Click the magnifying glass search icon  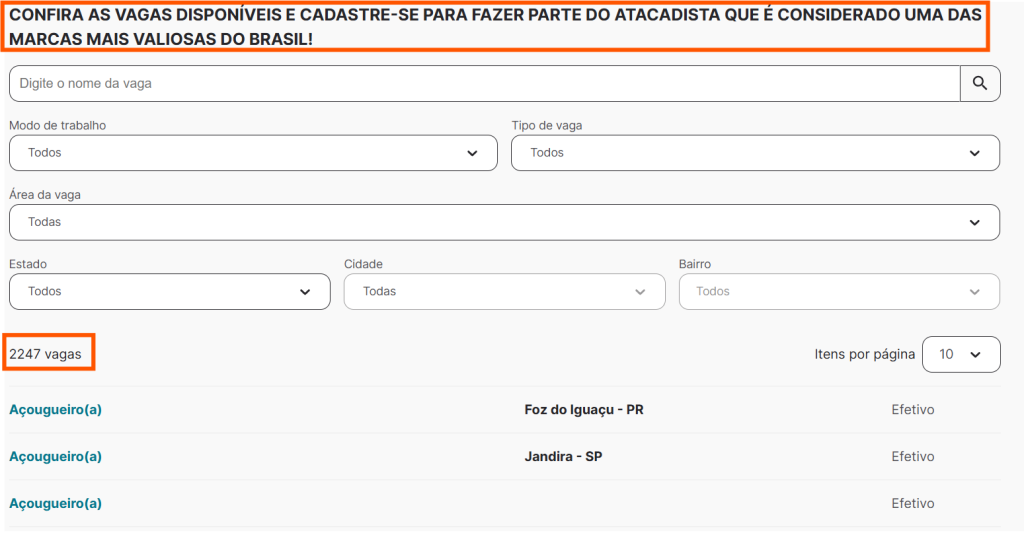980,83
